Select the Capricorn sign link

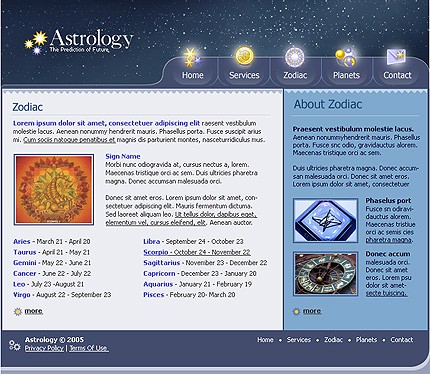tap(159, 273)
